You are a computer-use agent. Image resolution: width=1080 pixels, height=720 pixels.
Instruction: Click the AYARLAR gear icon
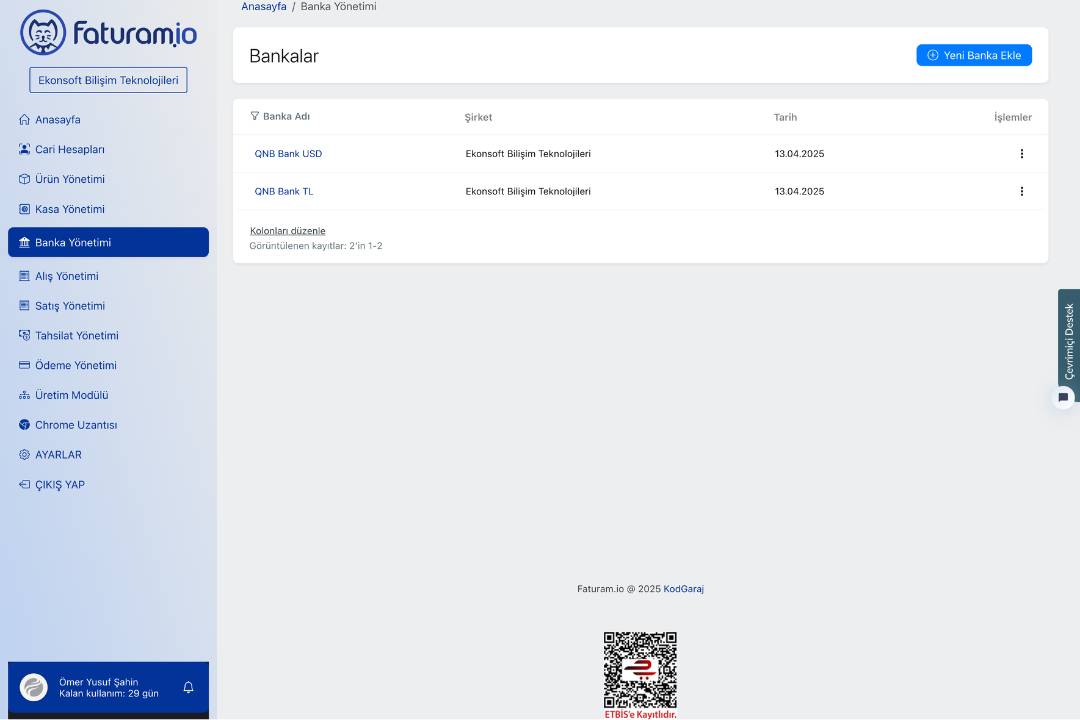click(24, 455)
